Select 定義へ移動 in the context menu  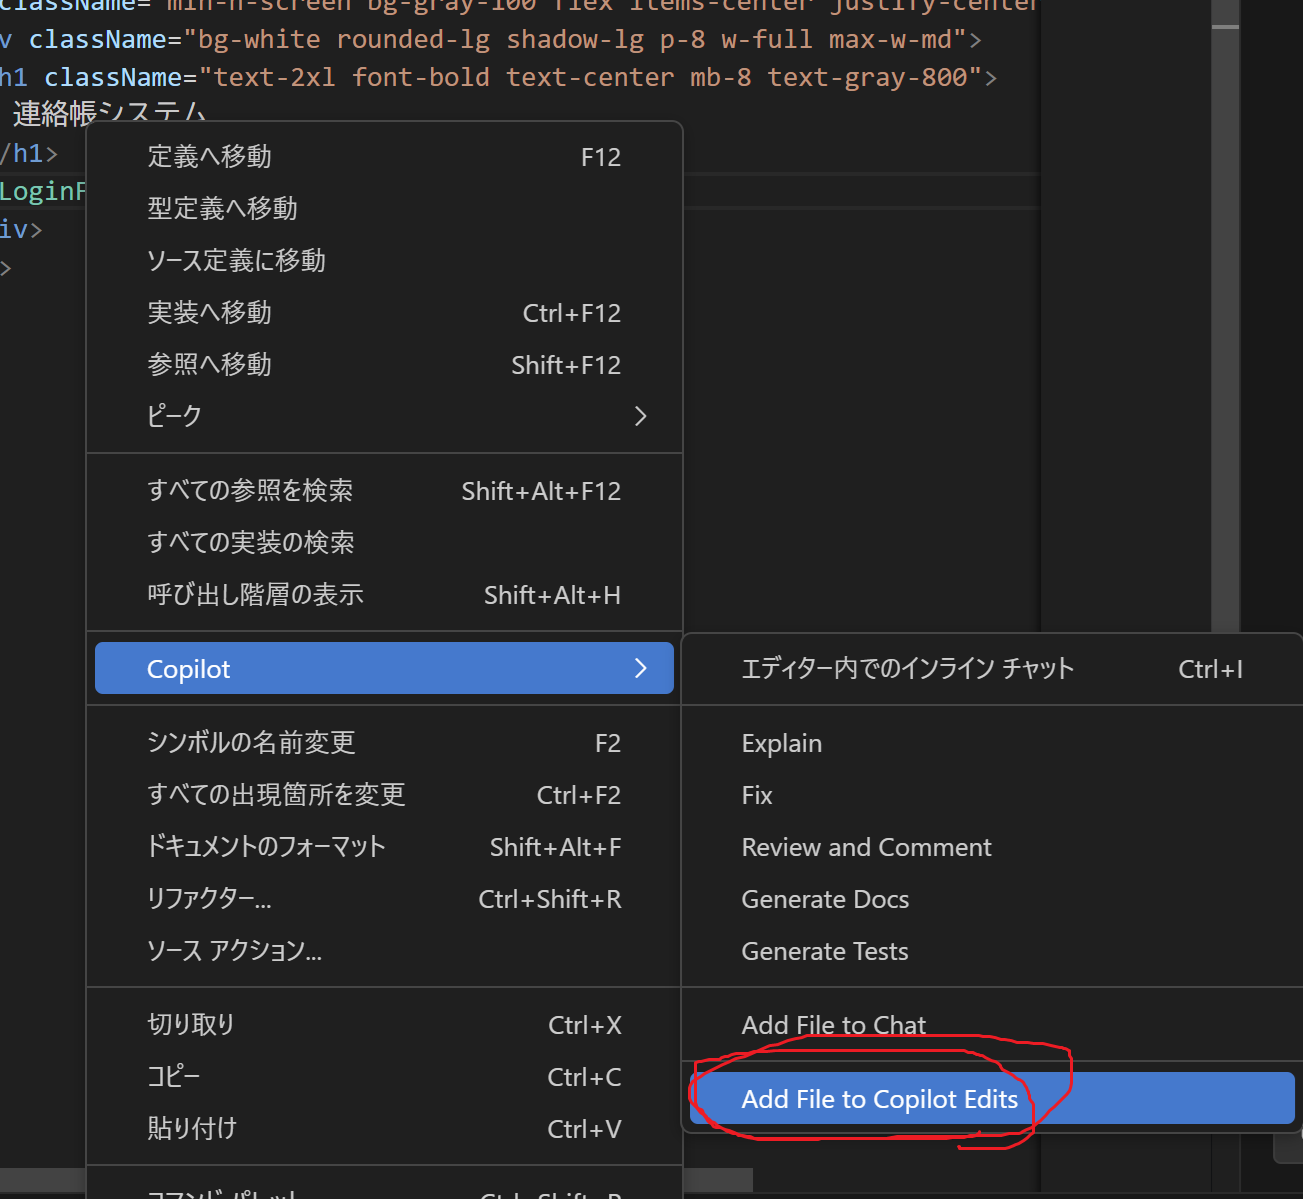tap(384, 157)
